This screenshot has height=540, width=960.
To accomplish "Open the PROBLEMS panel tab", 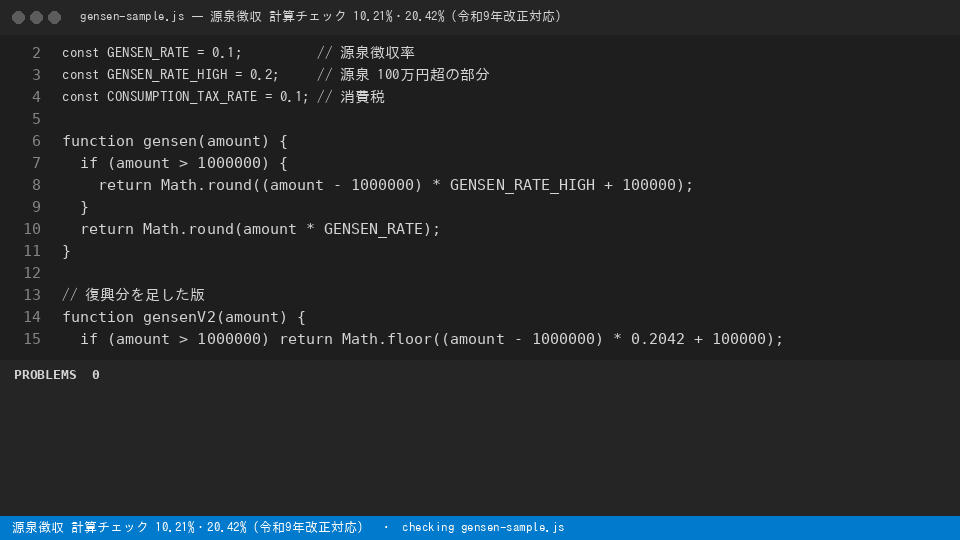I will pyautogui.click(x=45, y=375).
